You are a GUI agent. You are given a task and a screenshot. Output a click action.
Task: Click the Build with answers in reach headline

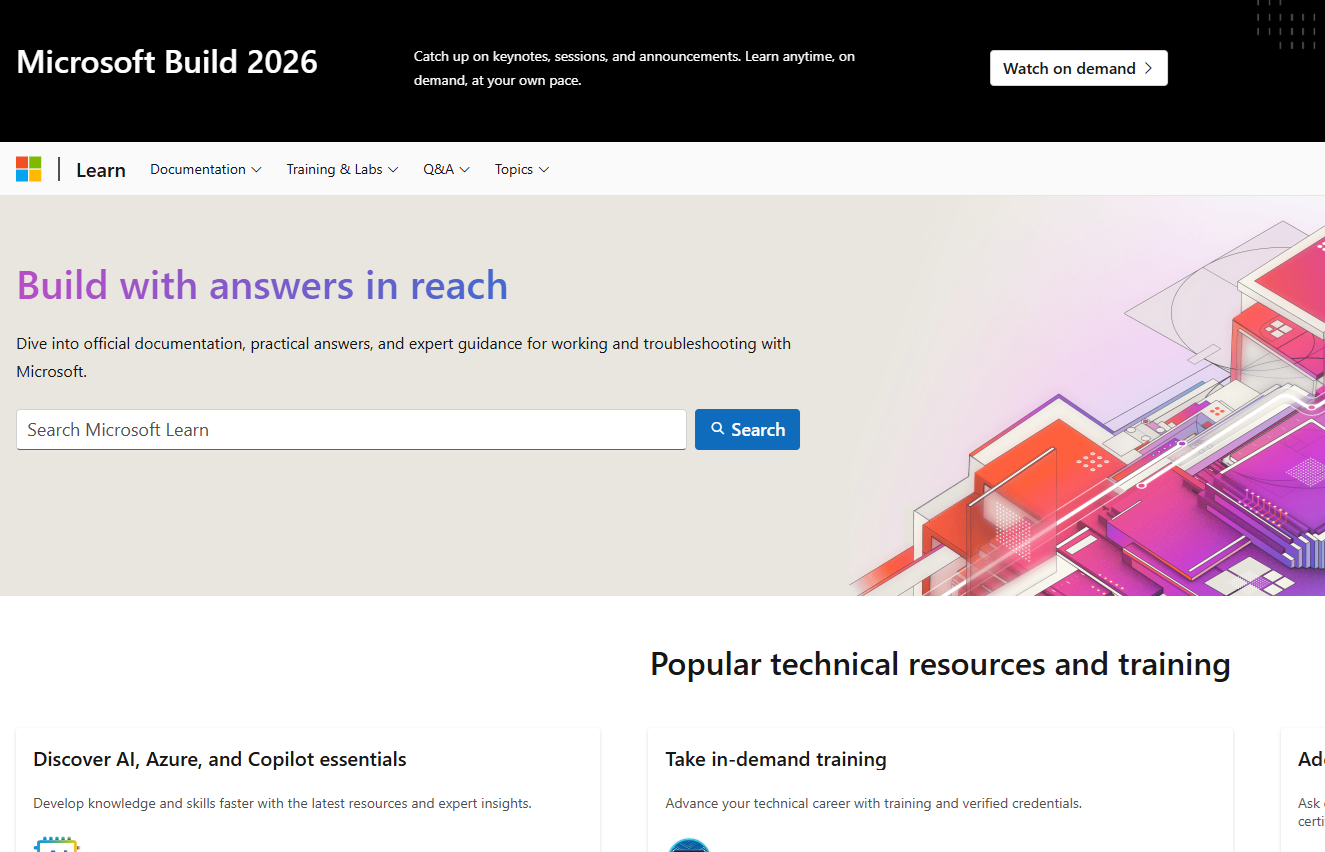[x=262, y=286]
